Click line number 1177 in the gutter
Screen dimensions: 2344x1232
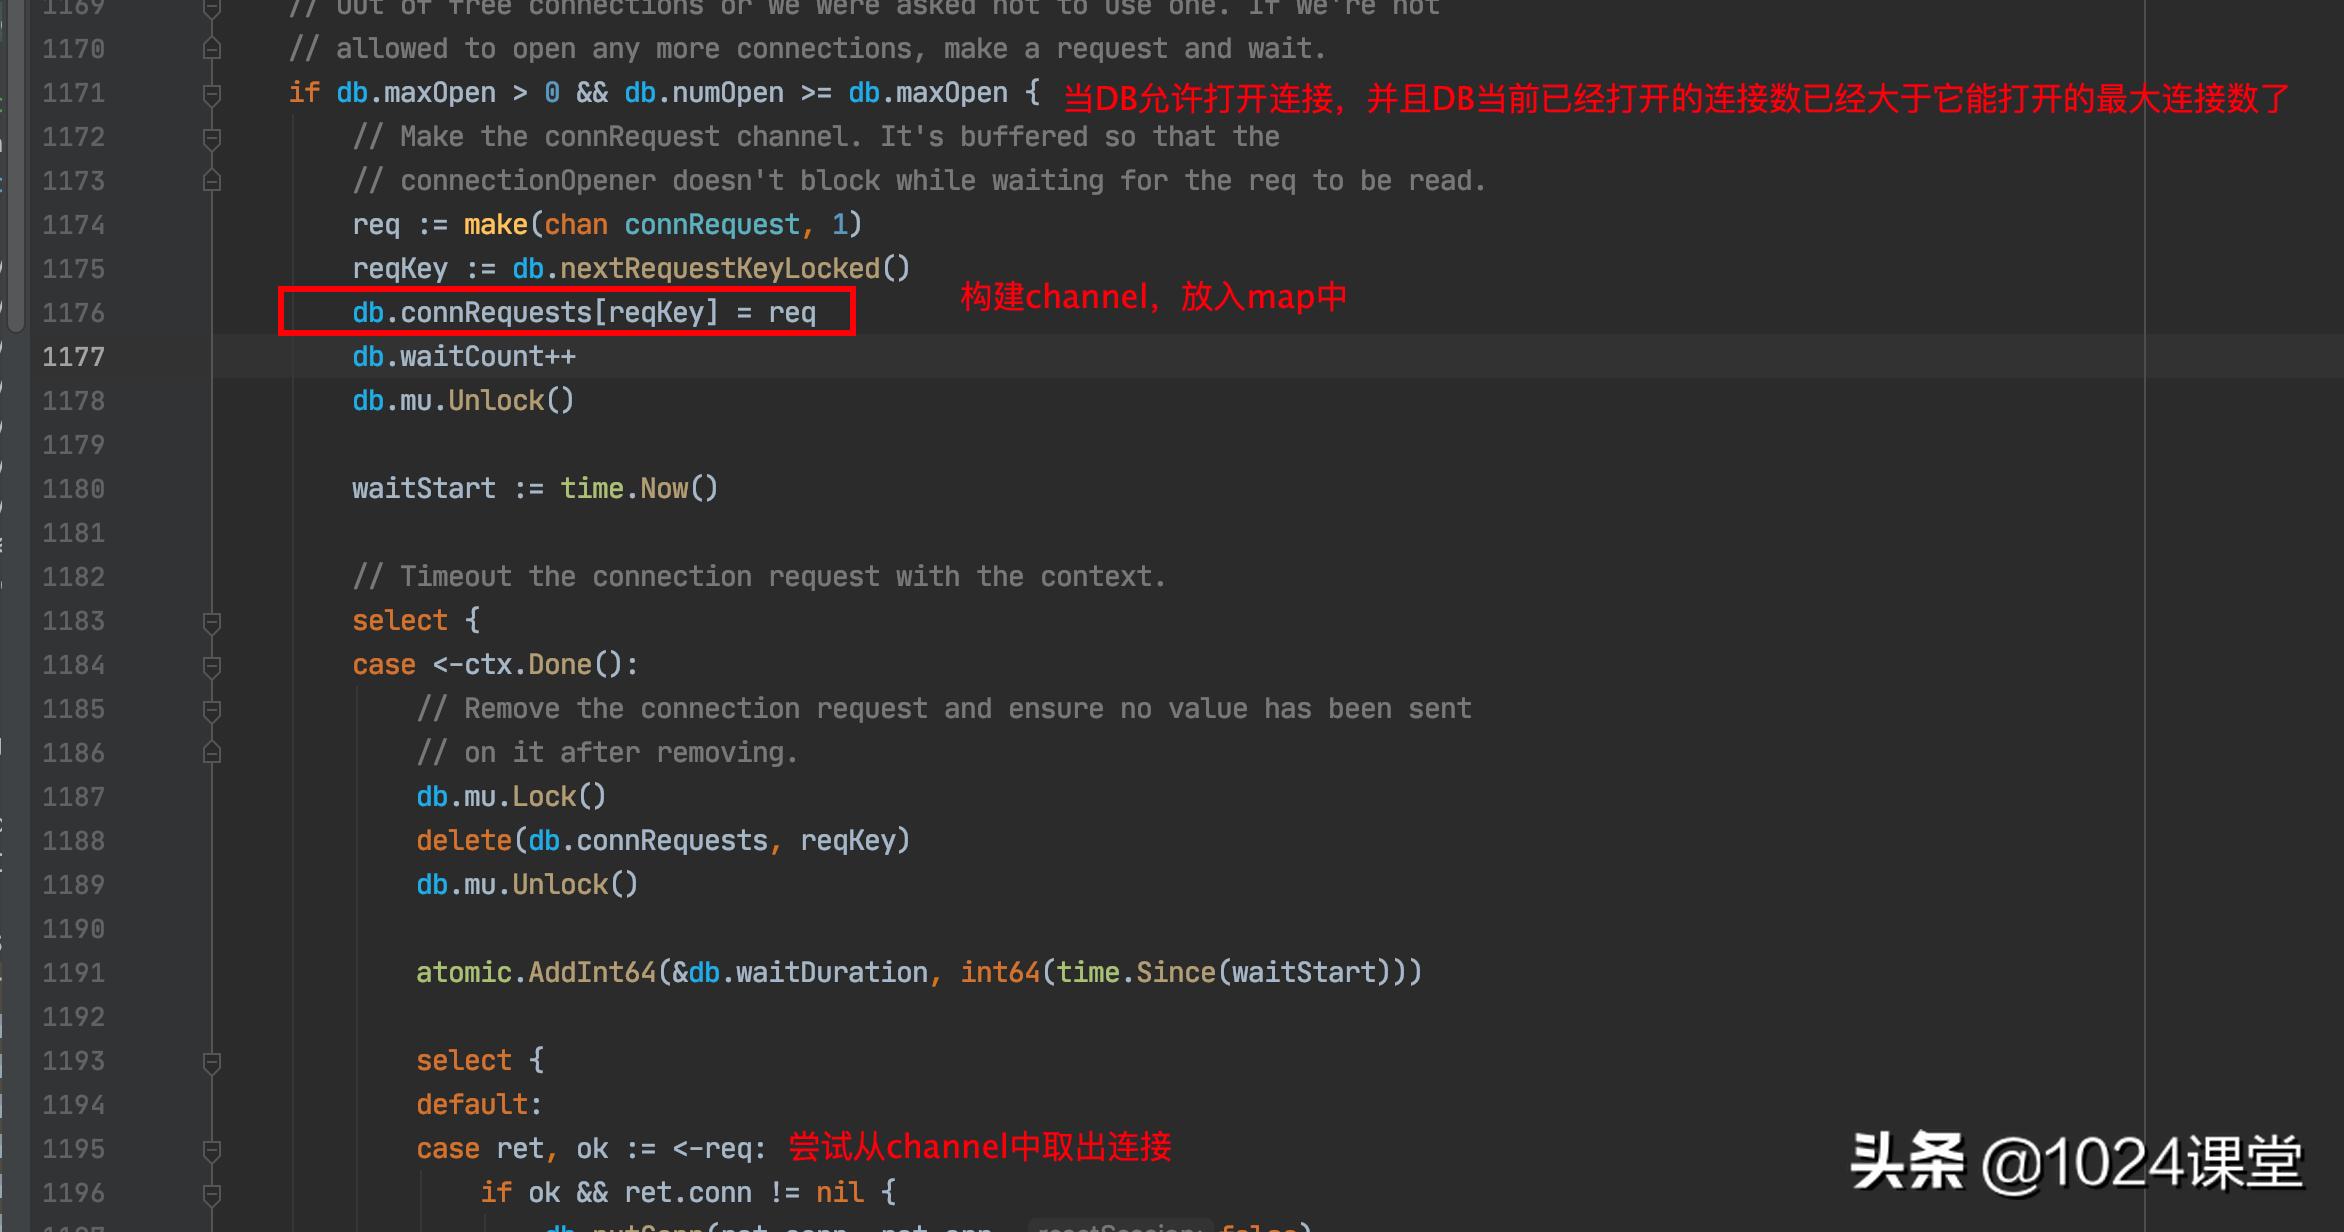pos(72,356)
